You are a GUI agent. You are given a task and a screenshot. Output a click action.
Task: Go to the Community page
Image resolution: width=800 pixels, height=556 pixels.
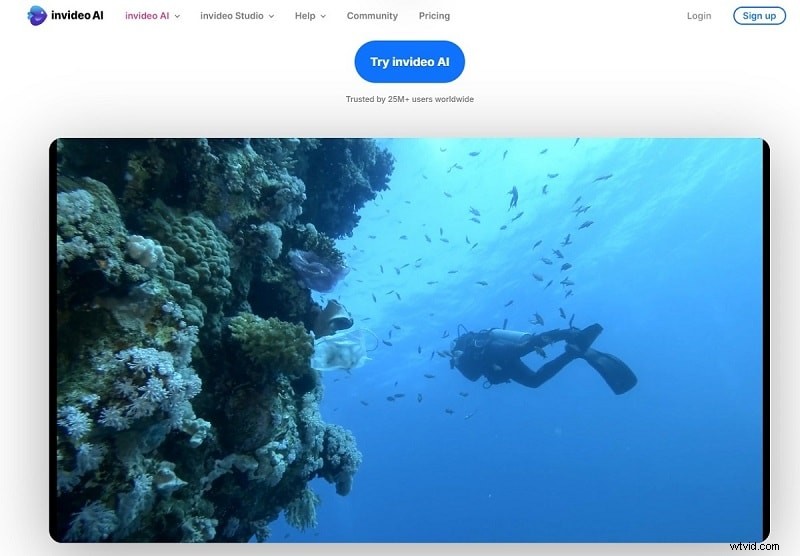click(x=372, y=16)
